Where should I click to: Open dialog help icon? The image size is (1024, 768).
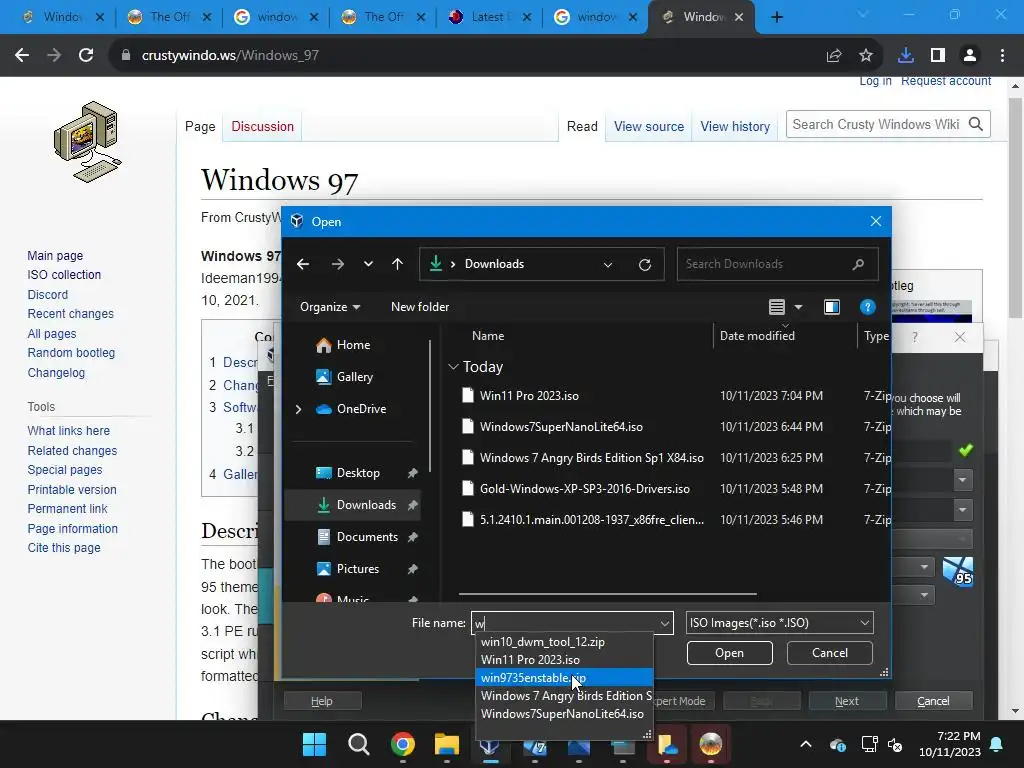tap(867, 307)
